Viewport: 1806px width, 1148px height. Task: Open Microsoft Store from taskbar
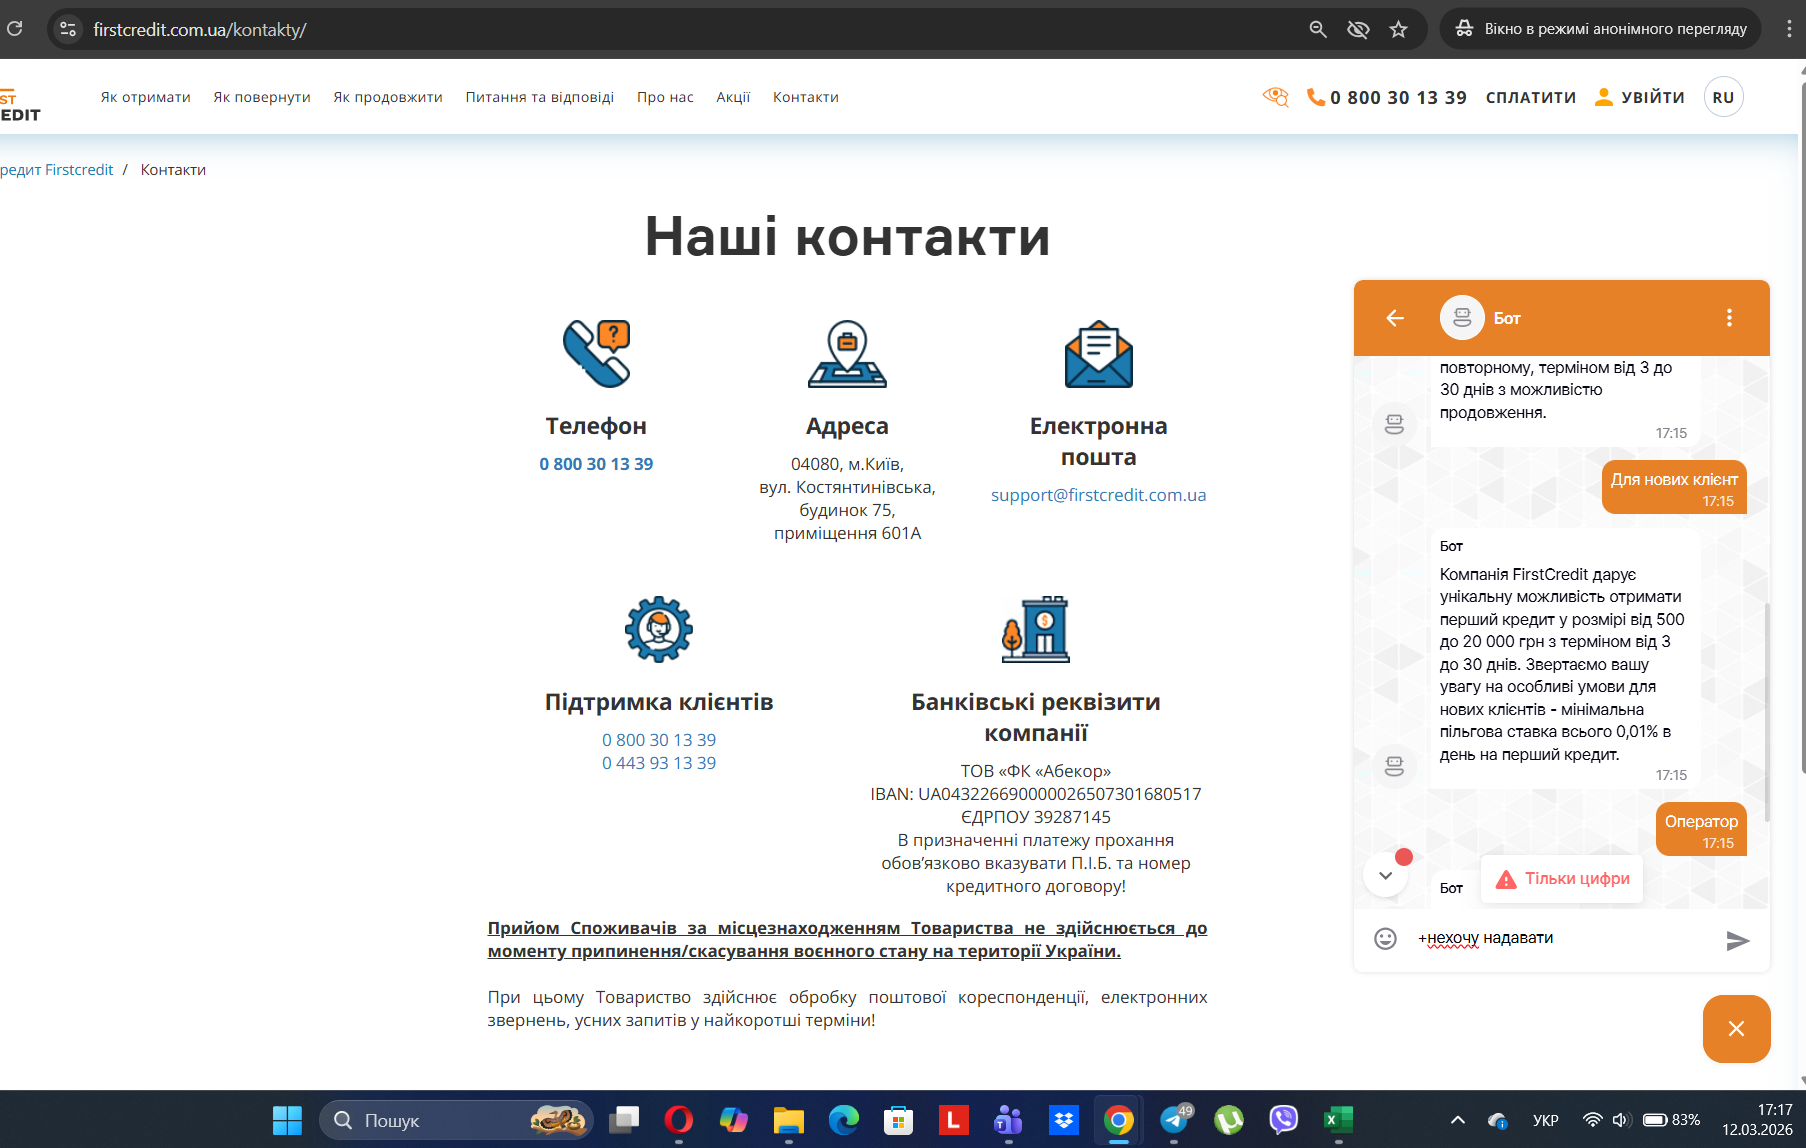coord(899,1120)
